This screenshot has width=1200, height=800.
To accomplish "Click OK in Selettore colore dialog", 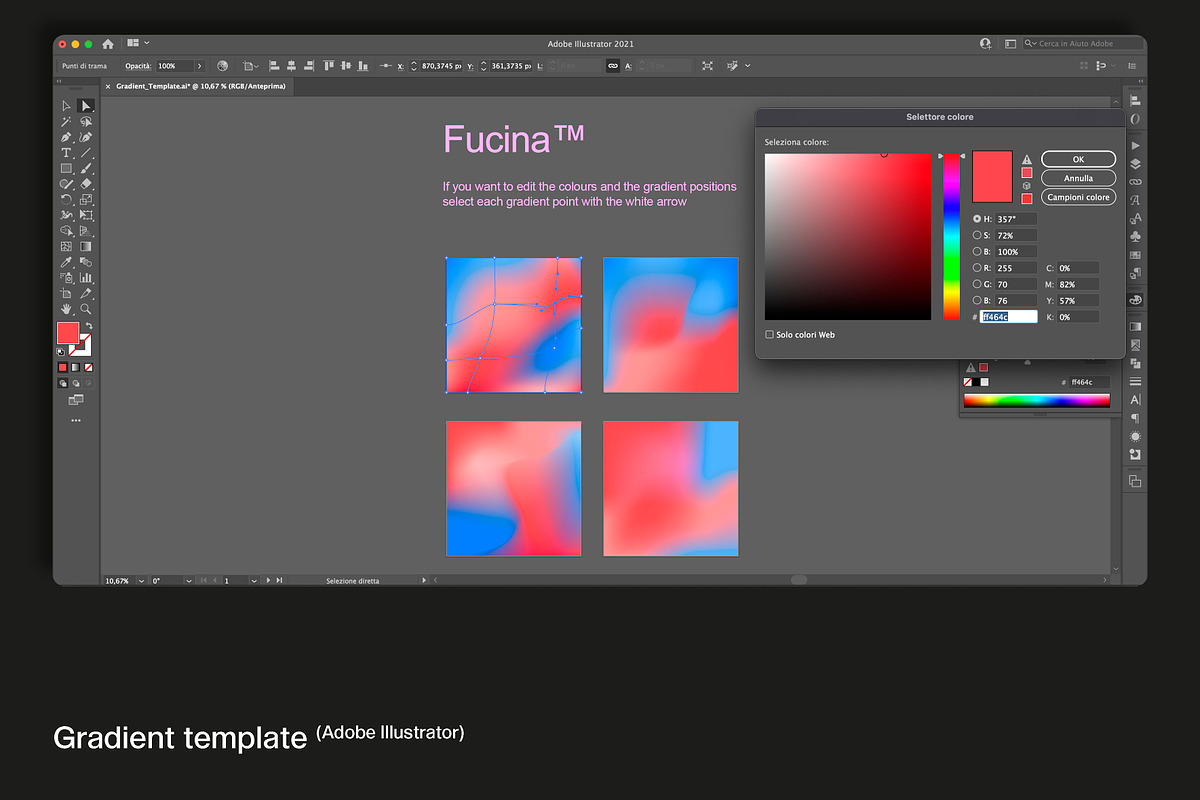I will pyautogui.click(x=1078, y=159).
